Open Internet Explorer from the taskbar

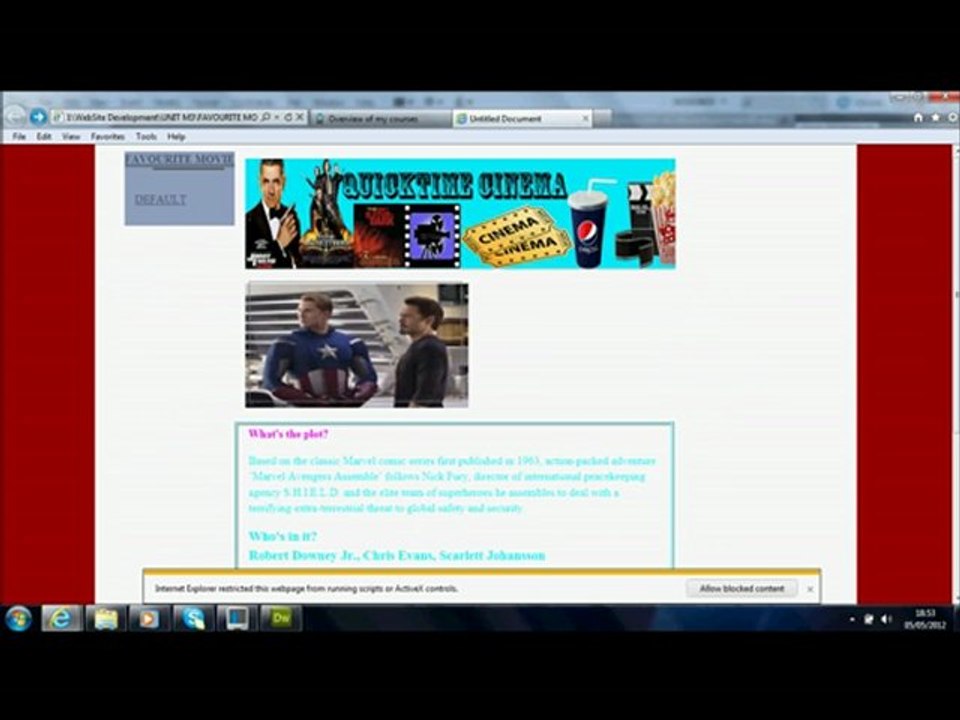[61, 618]
